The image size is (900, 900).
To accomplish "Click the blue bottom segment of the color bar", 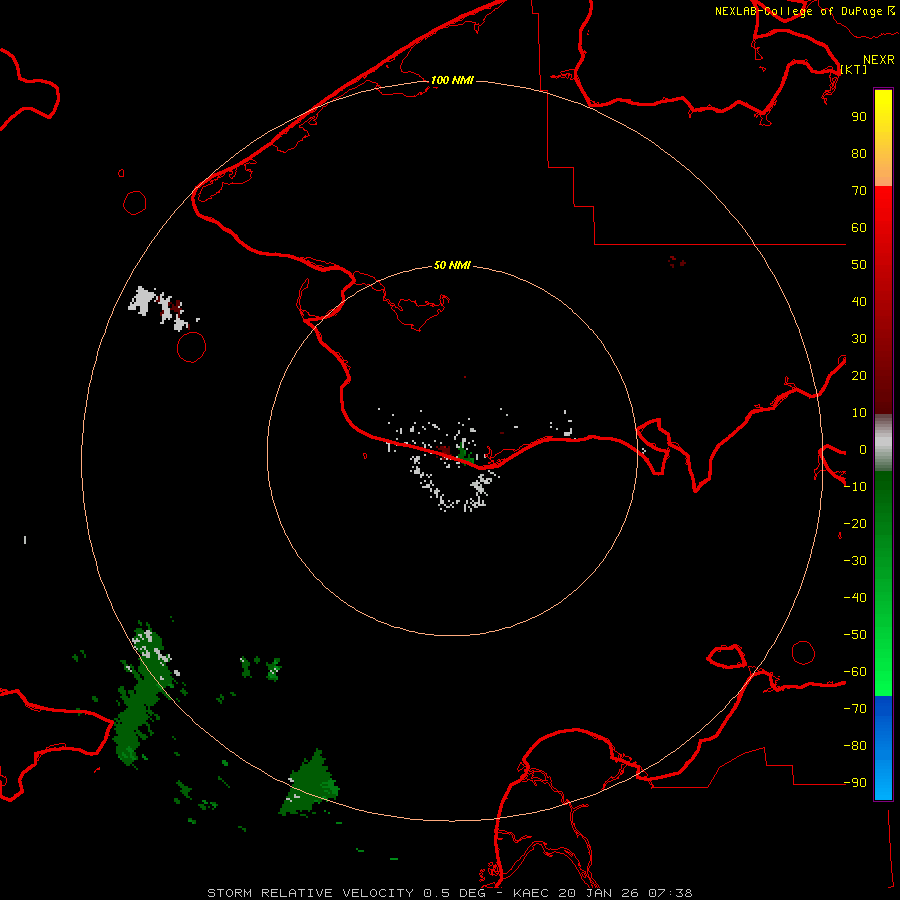I will pyautogui.click(x=883, y=748).
